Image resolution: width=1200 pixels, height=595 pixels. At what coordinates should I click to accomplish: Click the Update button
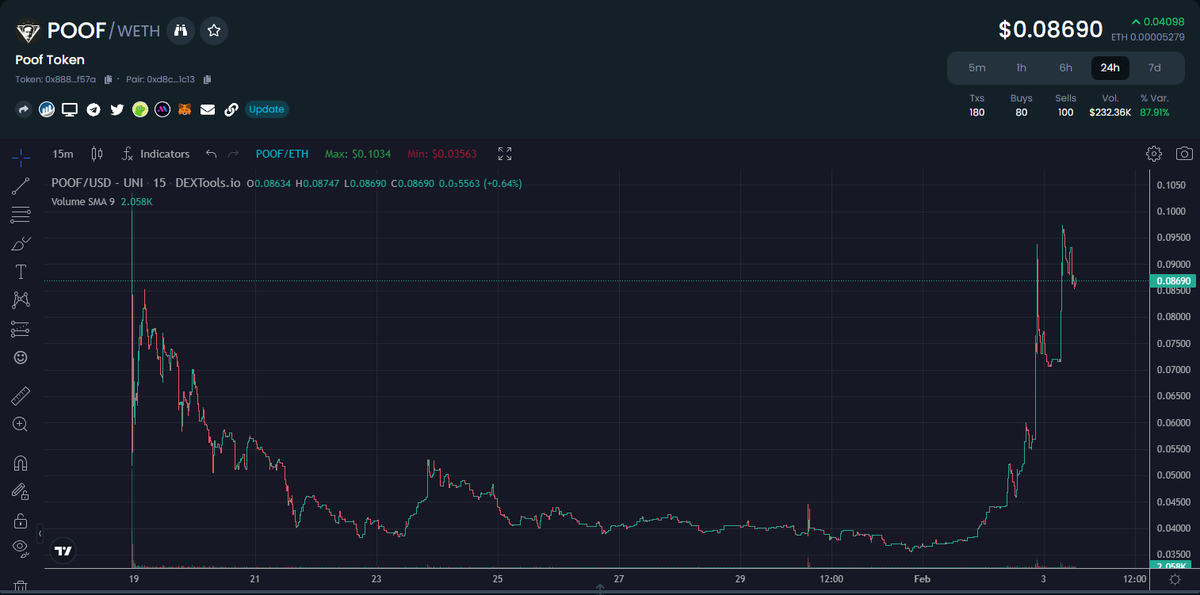(267, 109)
